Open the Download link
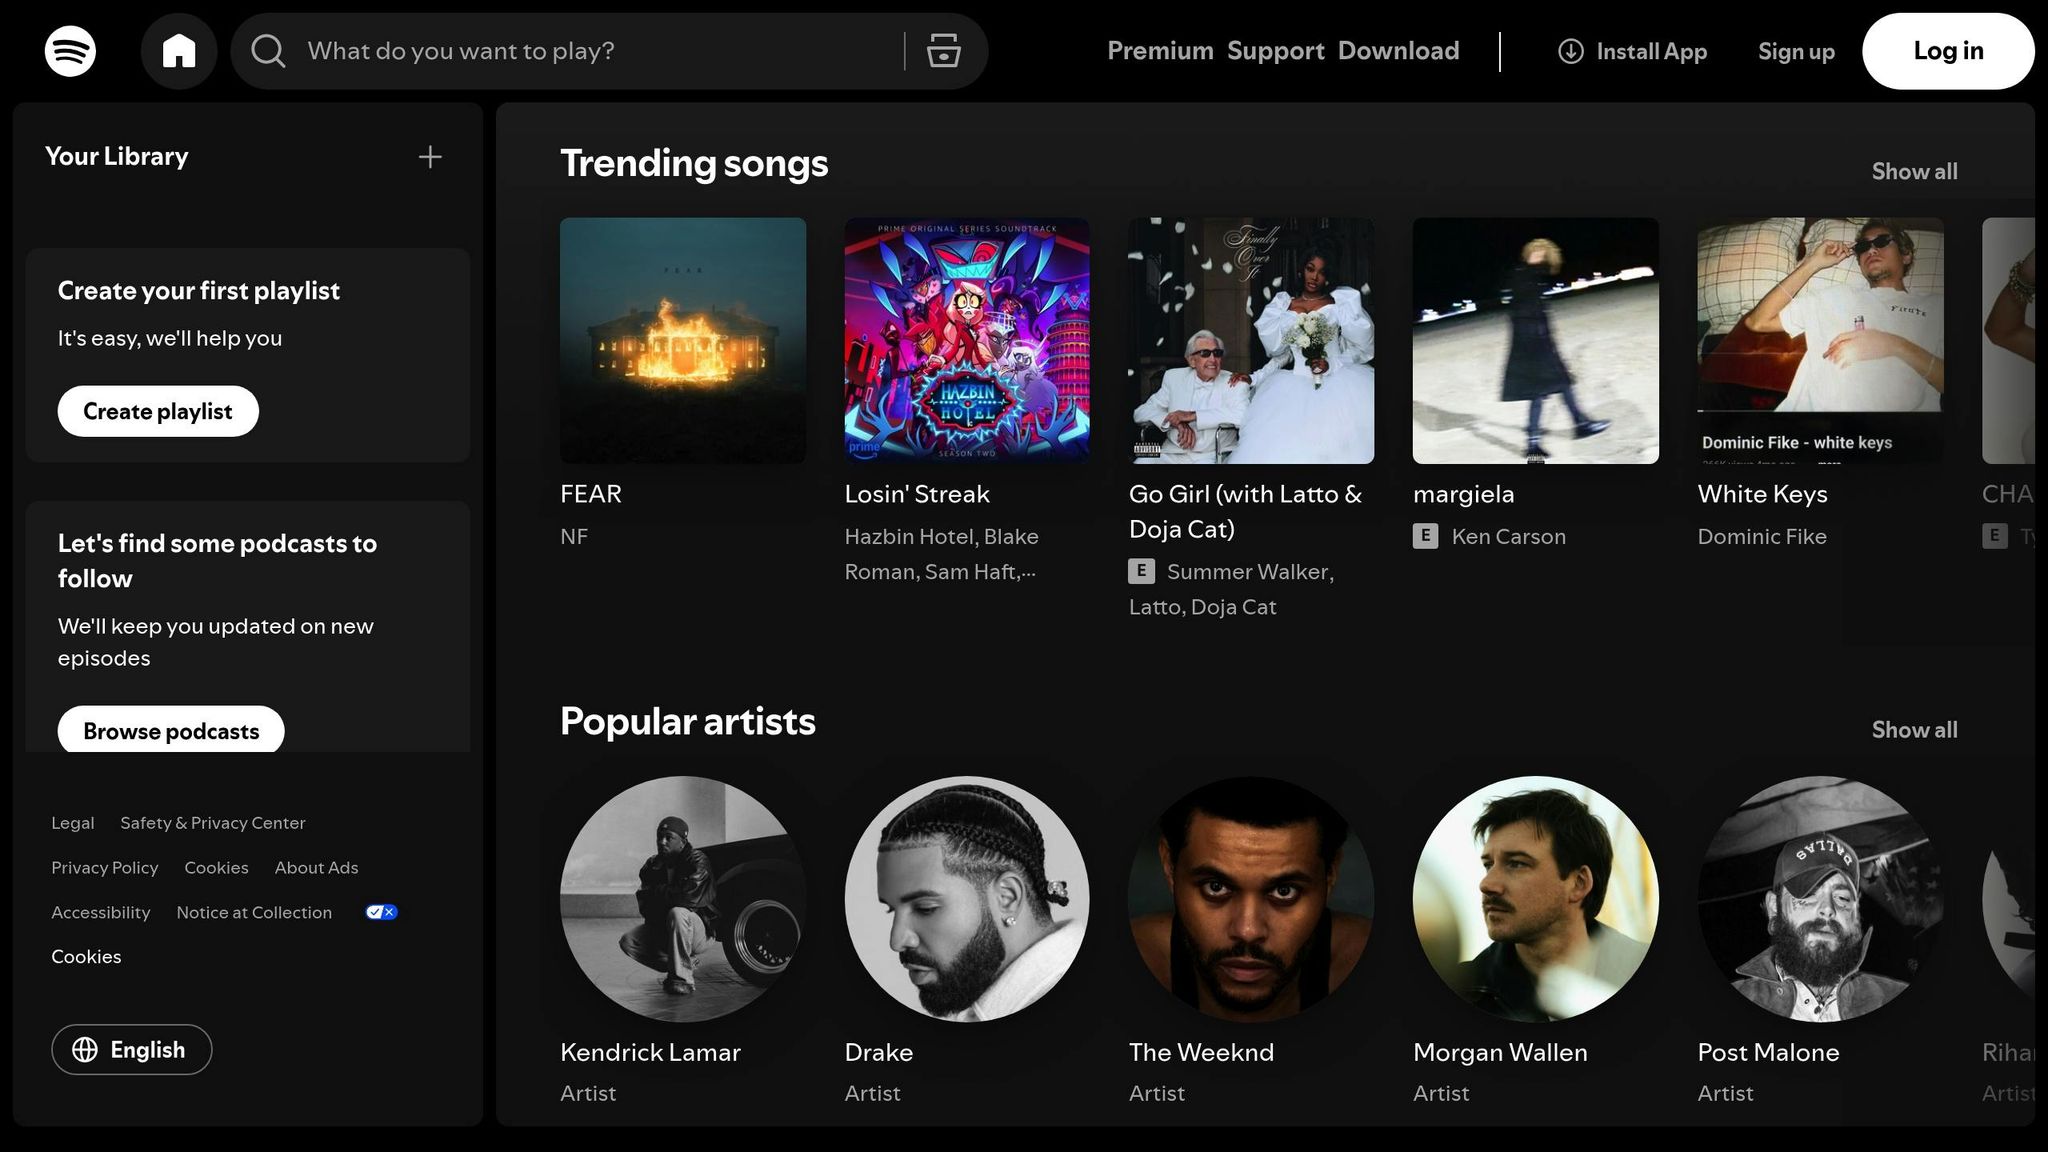This screenshot has width=2048, height=1152. pyautogui.click(x=1399, y=51)
